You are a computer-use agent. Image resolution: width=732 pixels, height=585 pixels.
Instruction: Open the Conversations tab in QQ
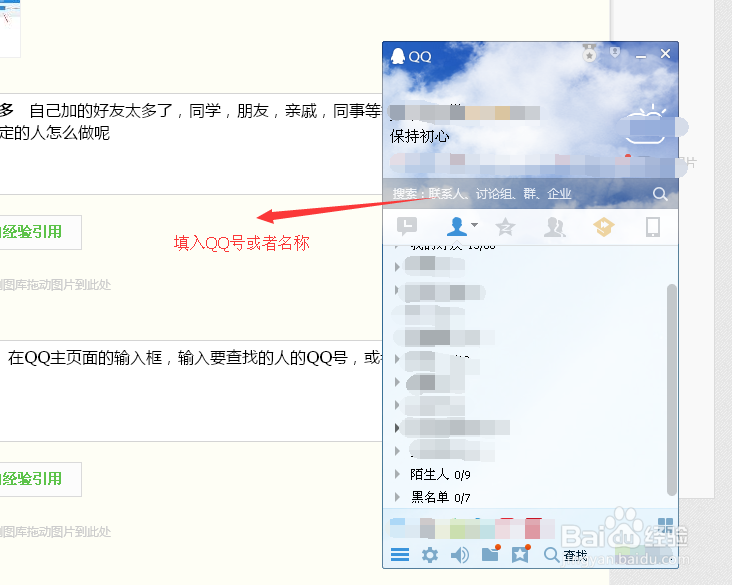coord(407,227)
